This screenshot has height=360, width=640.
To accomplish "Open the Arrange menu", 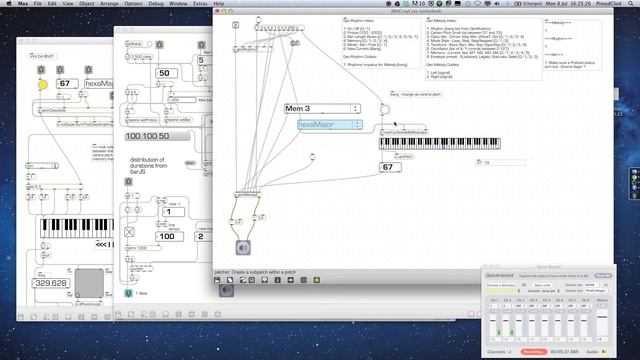I will coord(109,3).
